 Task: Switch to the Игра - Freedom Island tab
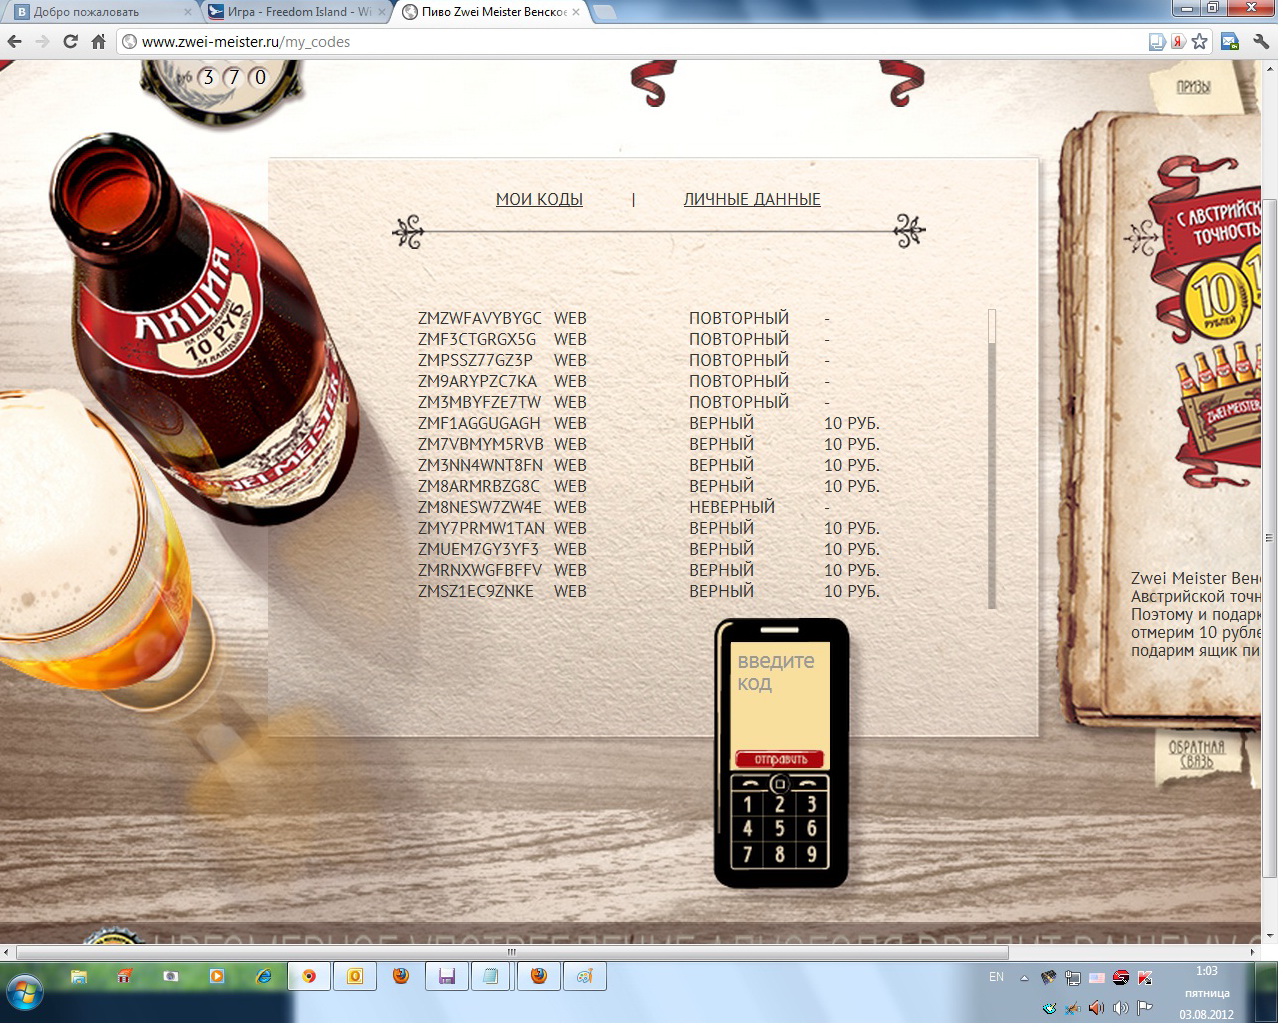point(299,12)
